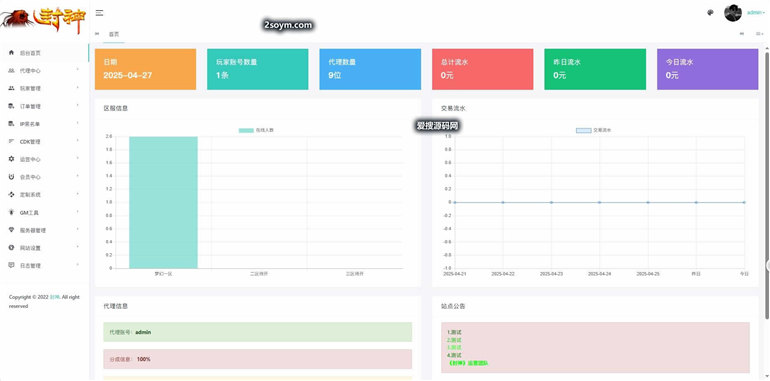Image resolution: width=770 pixels, height=381 pixels.
Task: Click the 今日流水 purple card
Action: click(708, 69)
